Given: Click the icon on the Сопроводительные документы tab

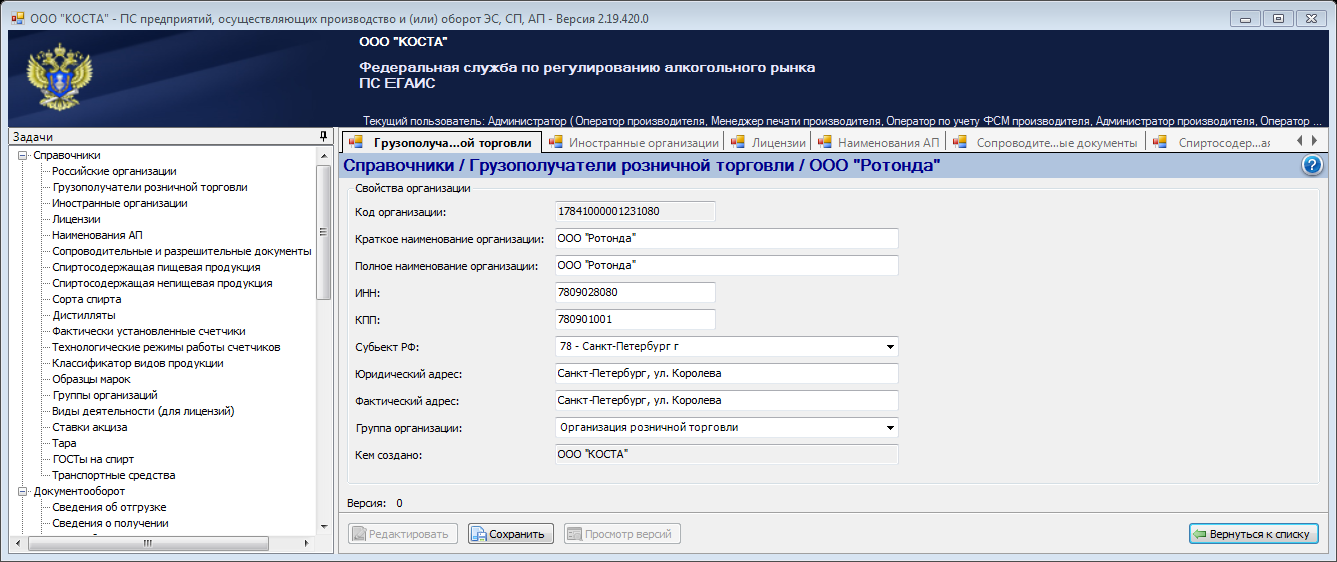Looking at the screenshot, I should [960, 142].
